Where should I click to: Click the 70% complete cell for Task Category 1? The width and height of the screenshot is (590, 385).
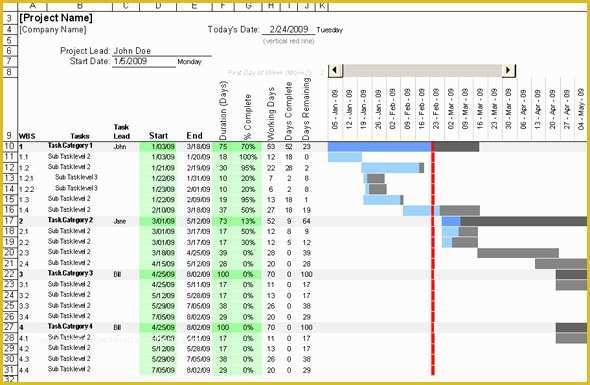click(248, 147)
